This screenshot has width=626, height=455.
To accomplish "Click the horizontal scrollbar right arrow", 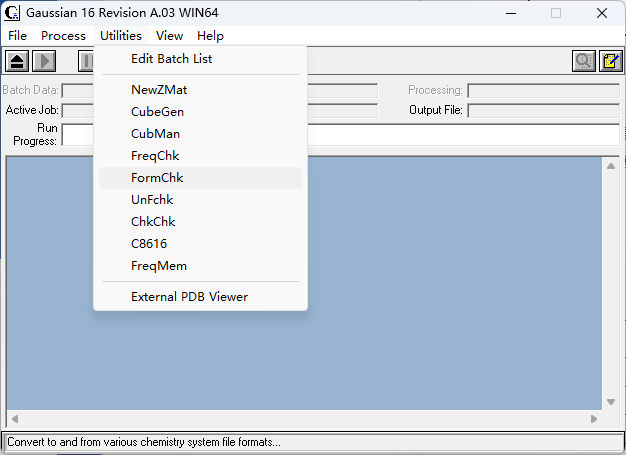I will click(x=595, y=418).
